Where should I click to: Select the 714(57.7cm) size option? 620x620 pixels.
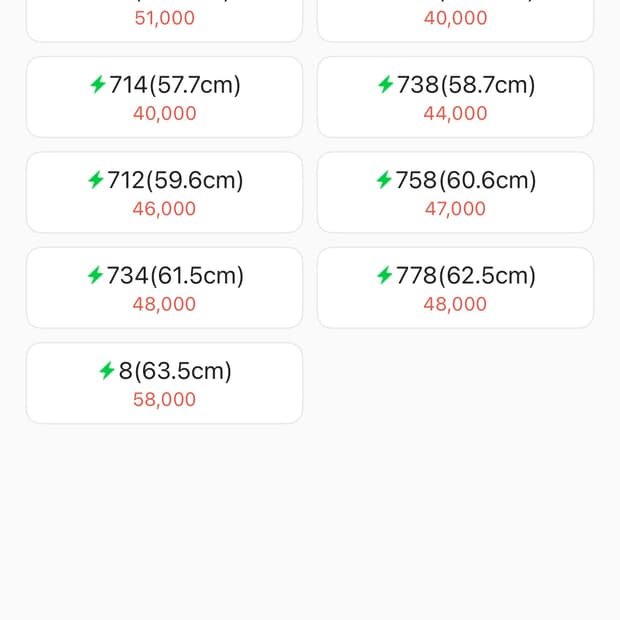click(x=175, y=85)
